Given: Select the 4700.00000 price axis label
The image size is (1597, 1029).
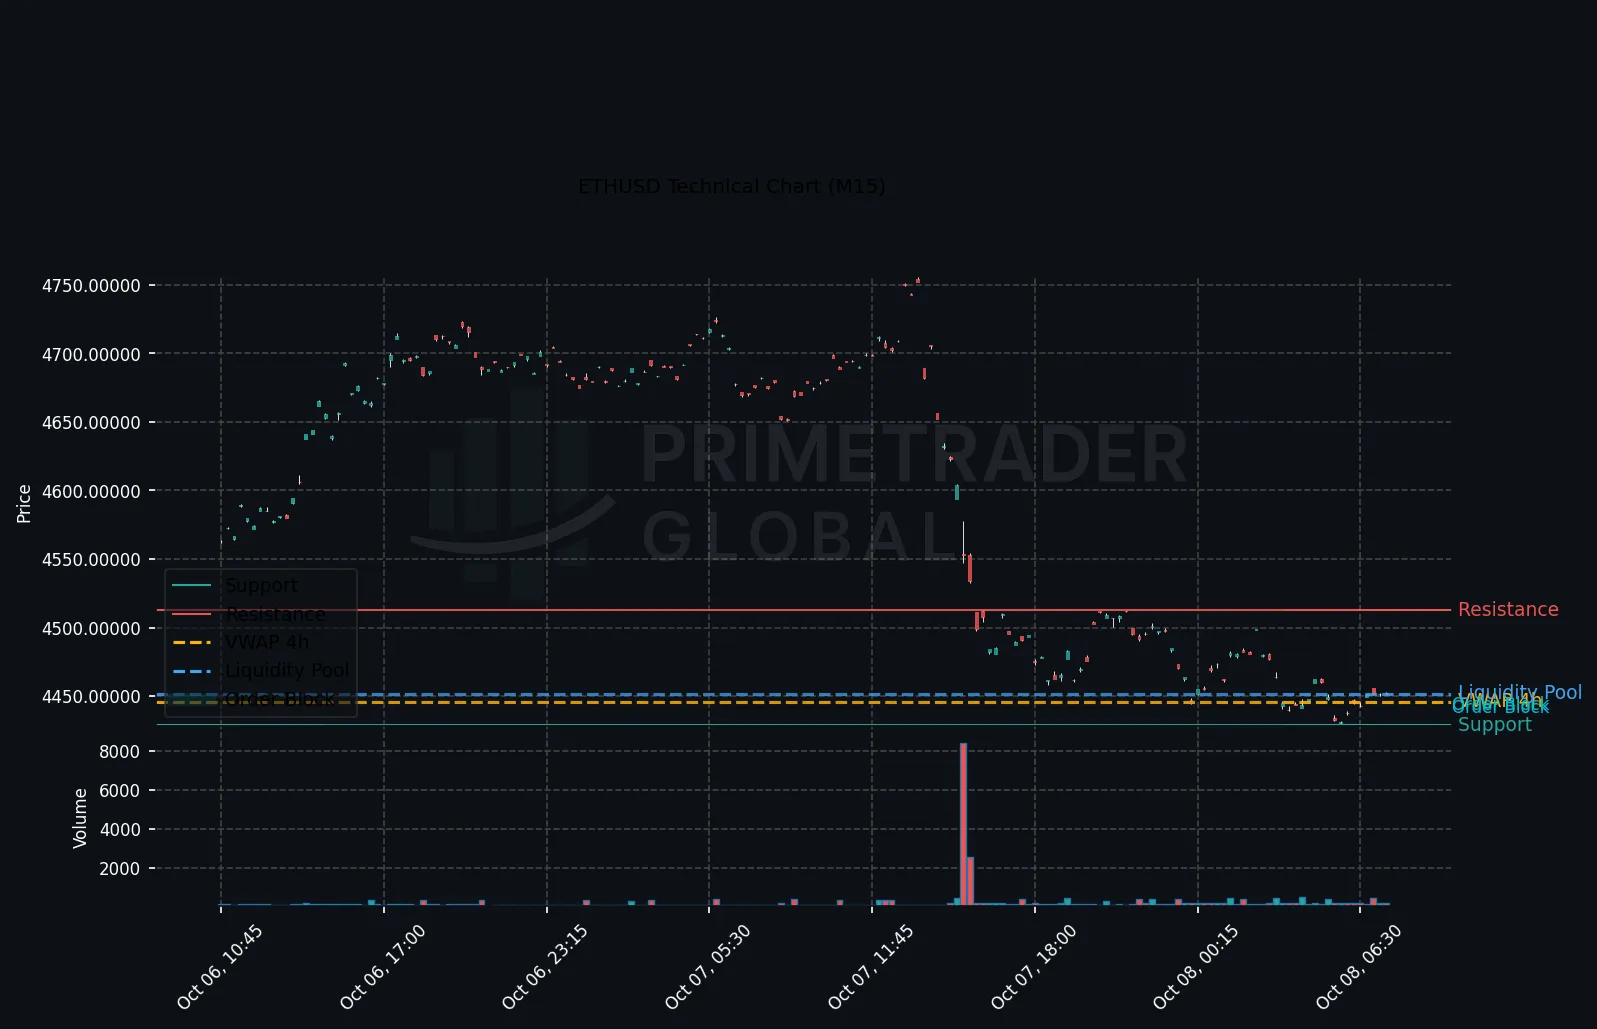Looking at the screenshot, I should click(x=91, y=354).
